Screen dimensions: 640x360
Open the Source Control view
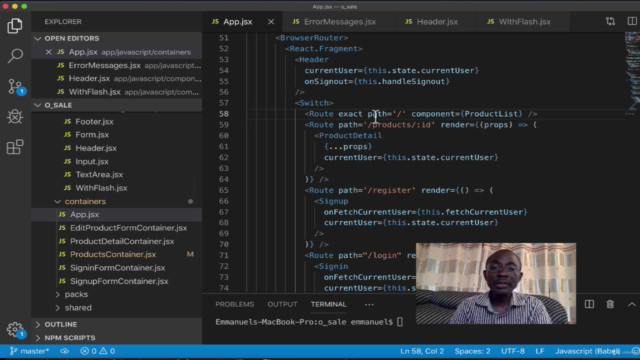pyautogui.click(x=16, y=87)
